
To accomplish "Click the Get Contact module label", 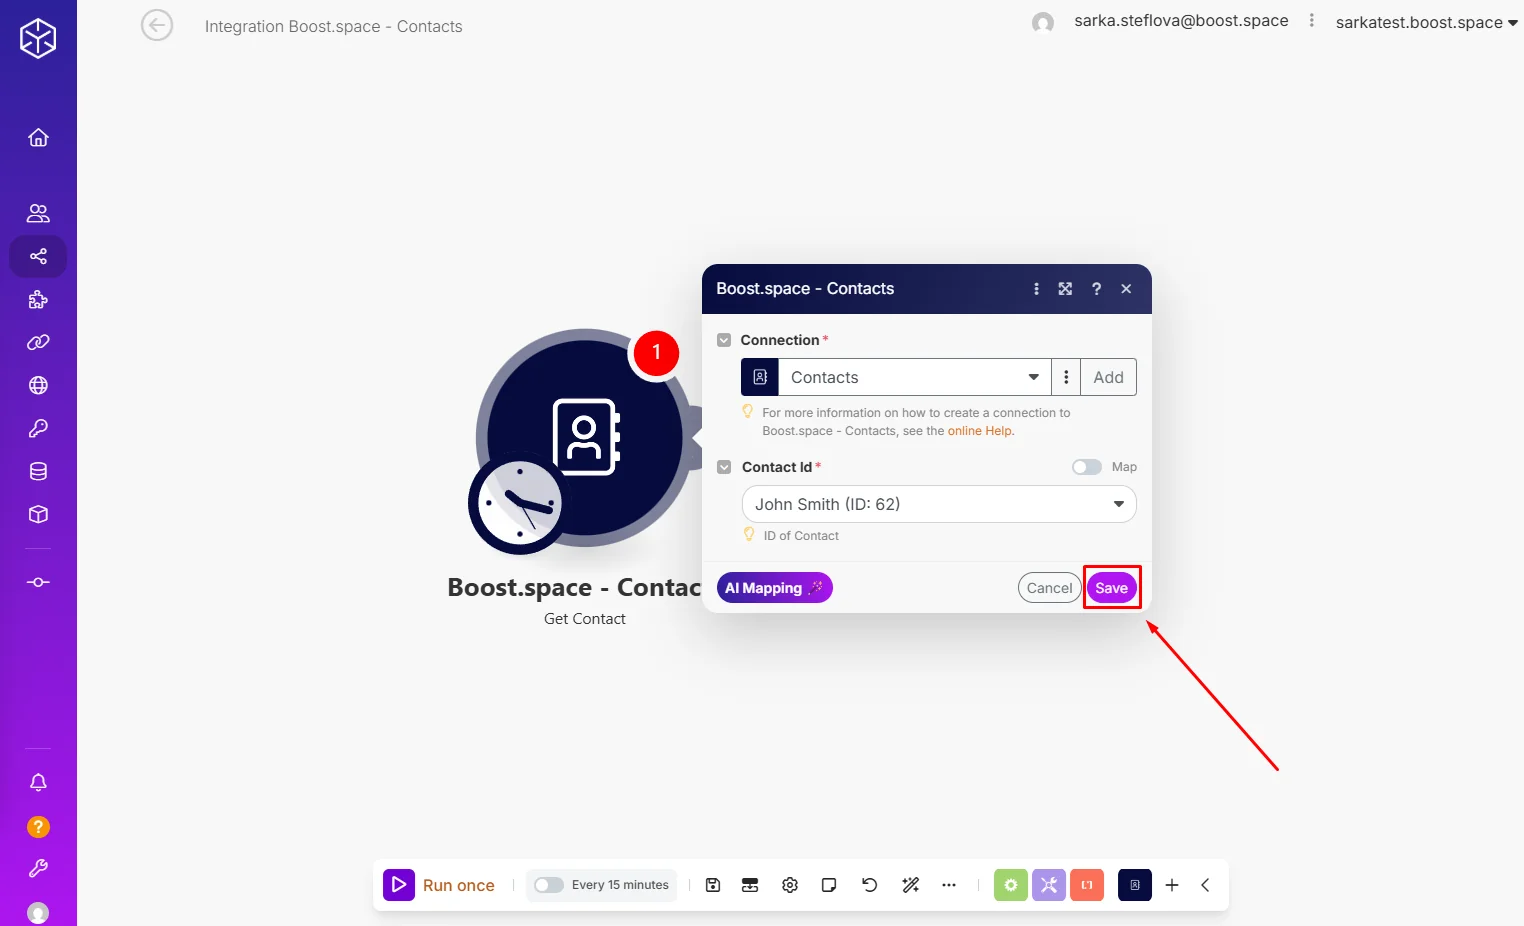I will (x=585, y=619).
